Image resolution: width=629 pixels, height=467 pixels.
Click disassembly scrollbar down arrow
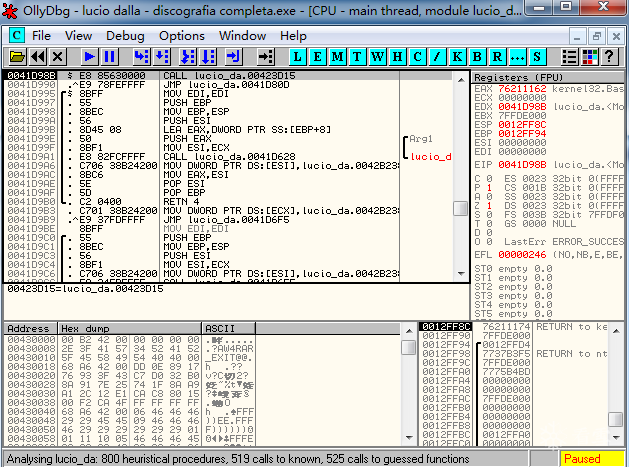pos(461,274)
